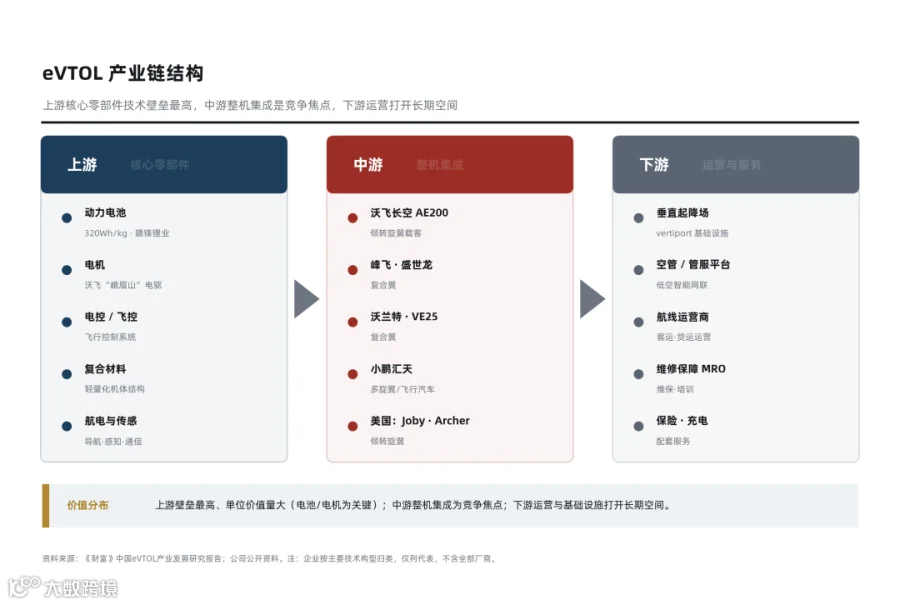
Task: Click the "多旋翼/飞行汽车" description
Action: click(x=402, y=389)
